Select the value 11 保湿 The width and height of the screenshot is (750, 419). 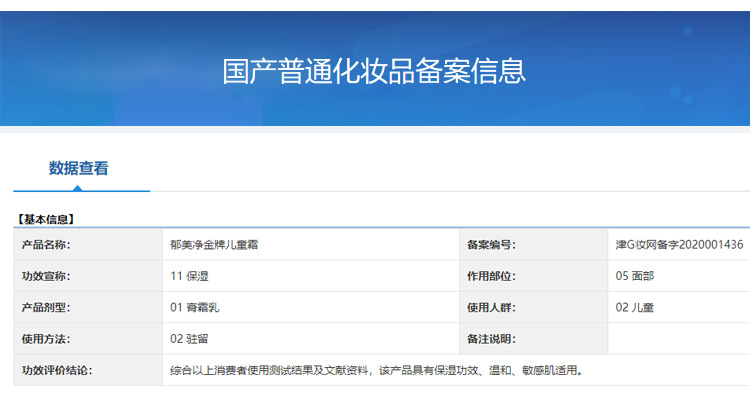click(x=189, y=276)
